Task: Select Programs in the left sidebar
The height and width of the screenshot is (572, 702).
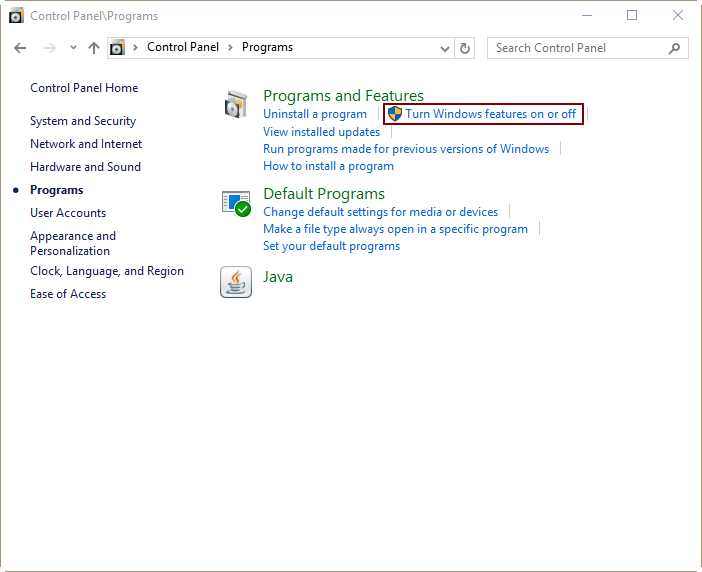Action: point(56,190)
